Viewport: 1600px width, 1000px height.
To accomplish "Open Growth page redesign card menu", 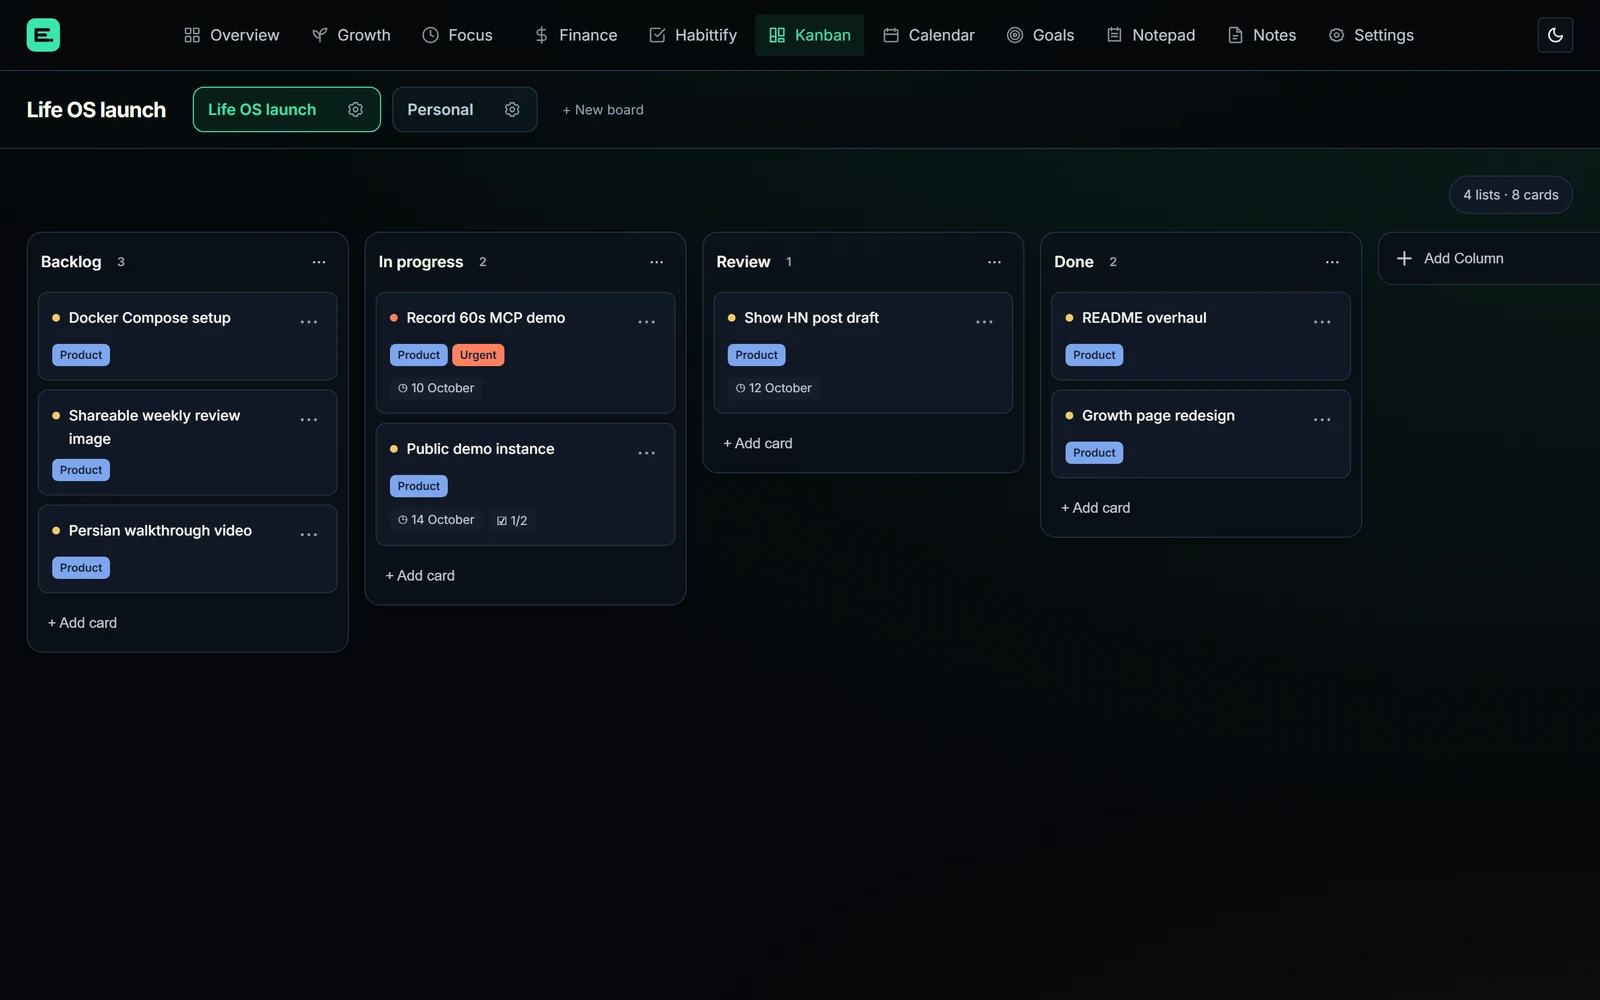I will [1322, 420].
